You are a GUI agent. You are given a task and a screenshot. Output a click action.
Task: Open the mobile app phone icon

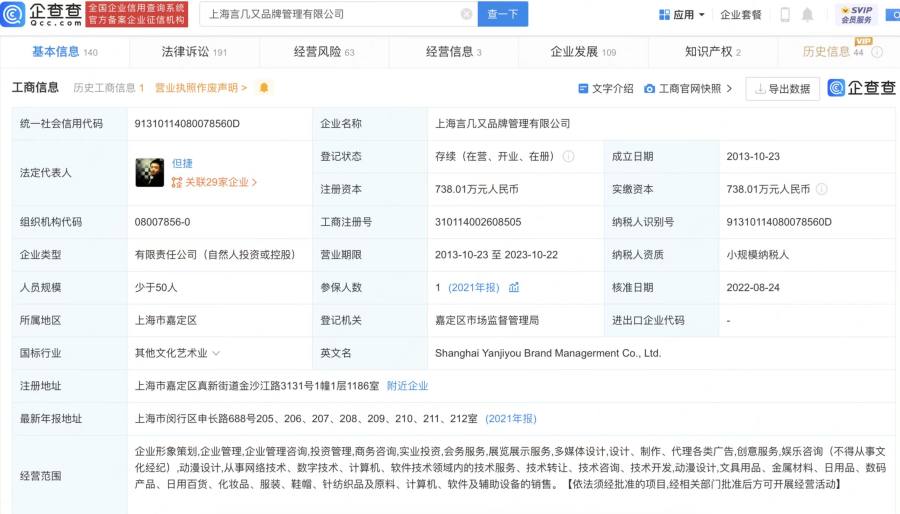tap(785, 15)
